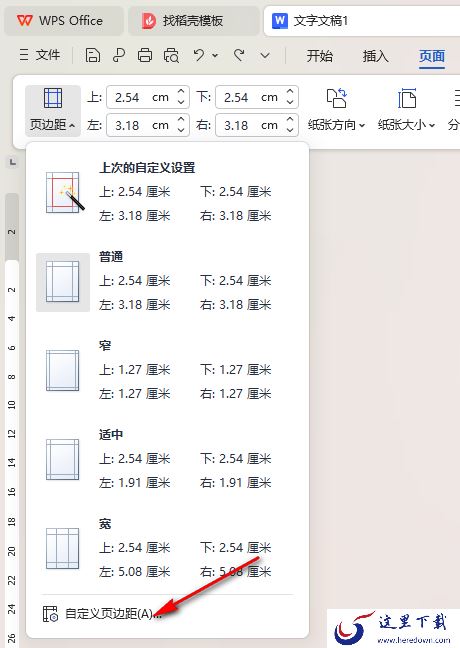Open the 文件 file menu
This screenshot has width=460, height=648.
[x=40, y=55]
